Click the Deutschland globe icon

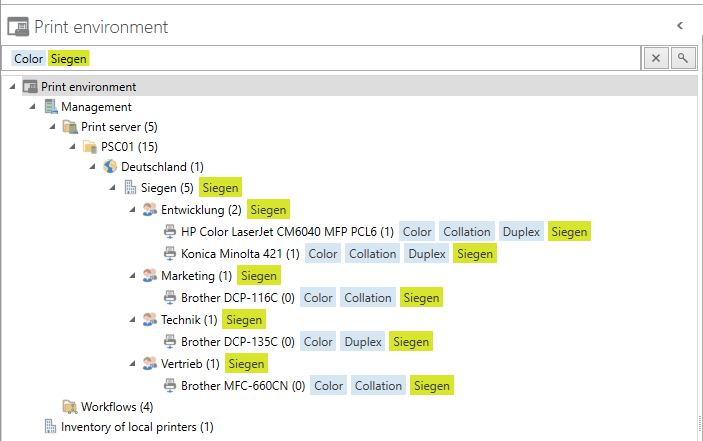110,166
